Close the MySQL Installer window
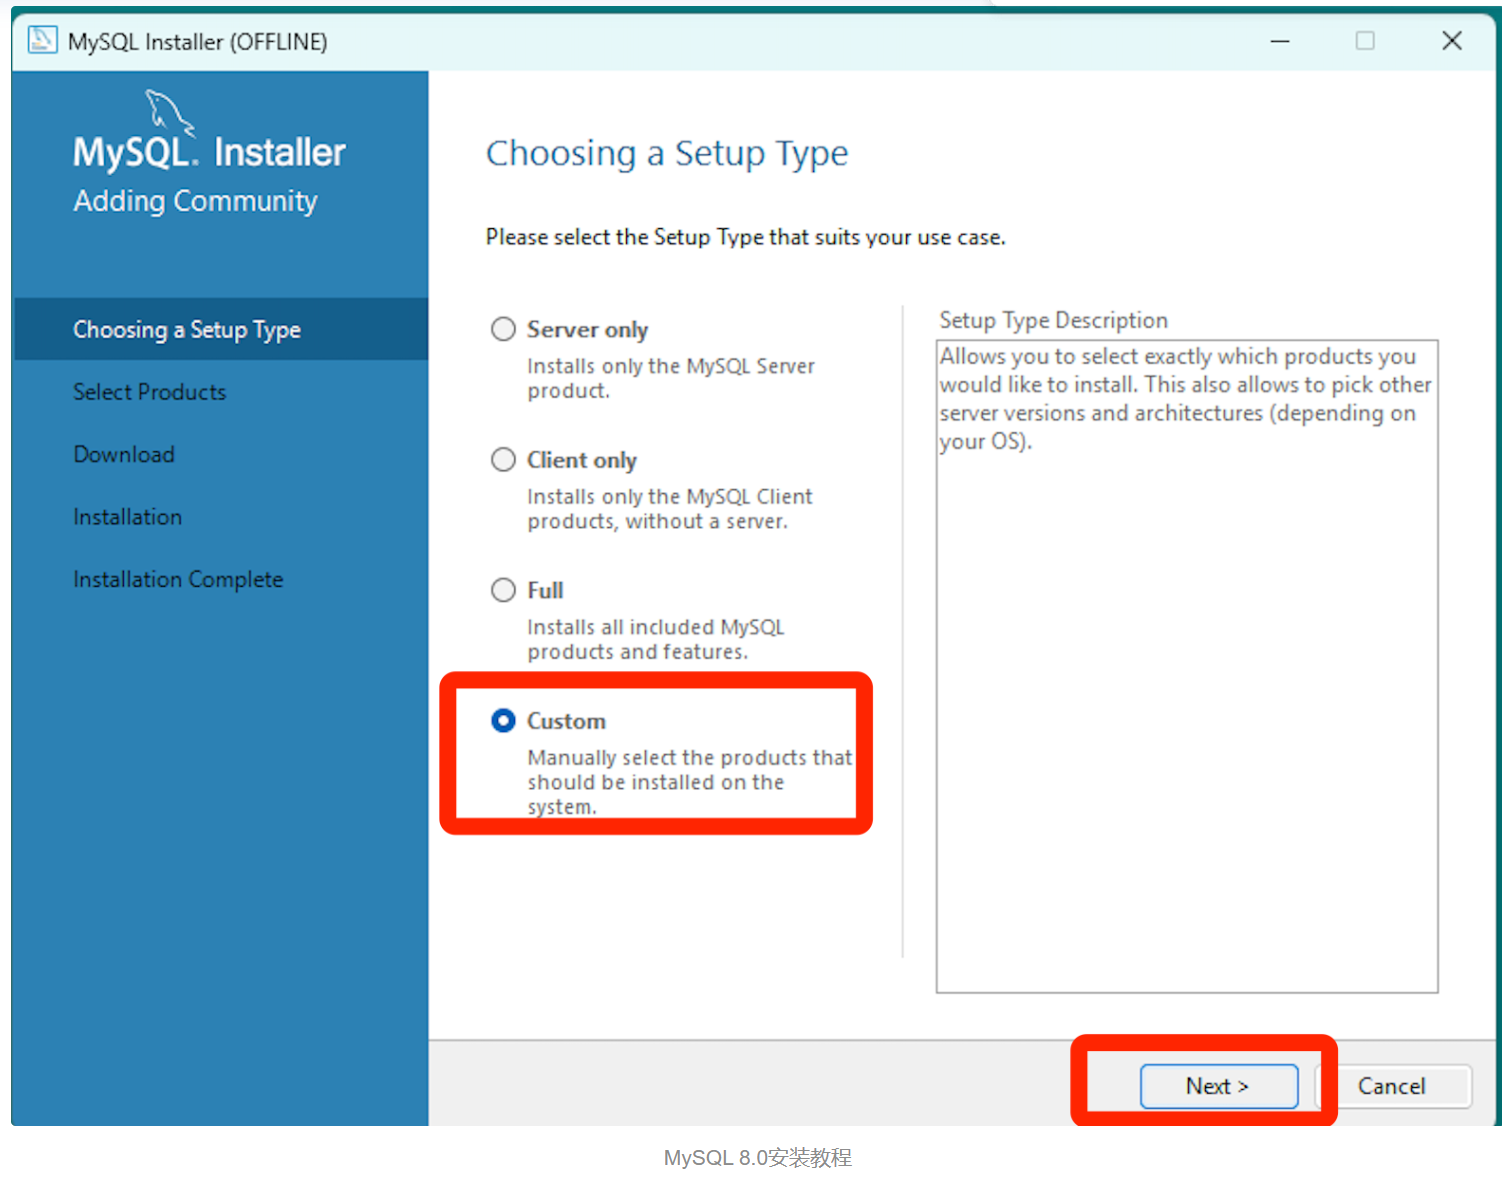The width and height of the screenshot is (1502, 1182). click(1452, 41)
